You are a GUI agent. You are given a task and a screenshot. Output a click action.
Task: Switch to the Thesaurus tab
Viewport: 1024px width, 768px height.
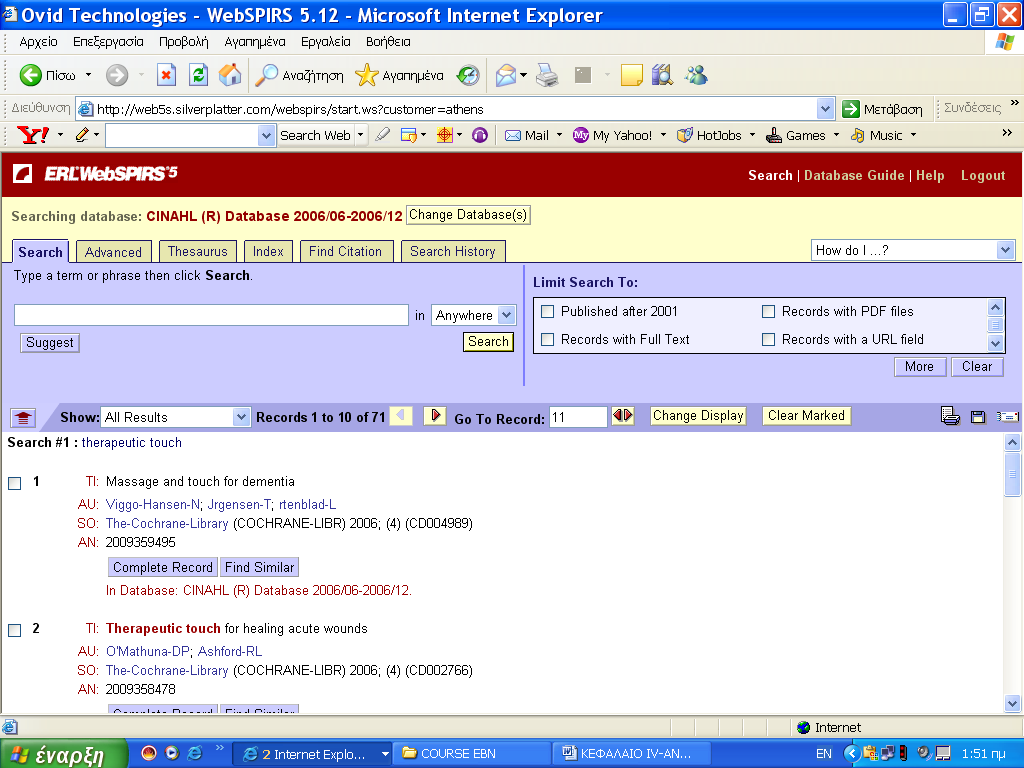click(x=197, y=251)
